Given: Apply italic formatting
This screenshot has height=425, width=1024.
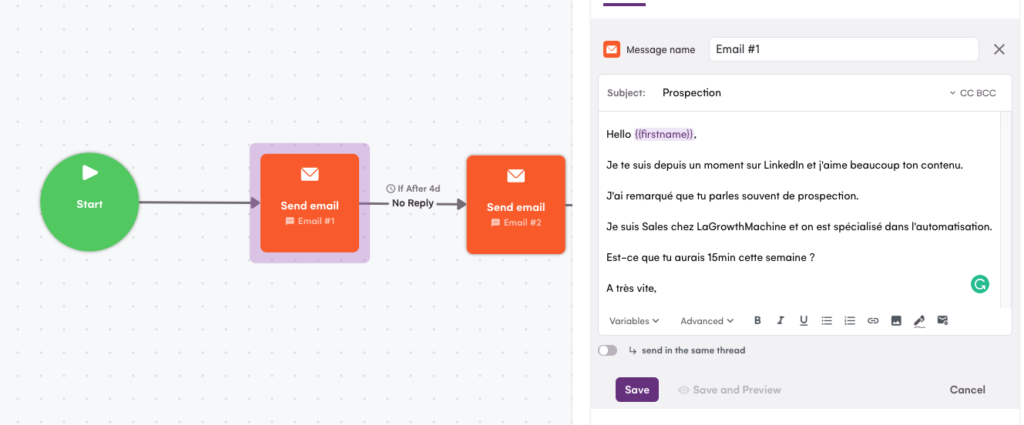Looking at the screenshot, I should 780,321.
